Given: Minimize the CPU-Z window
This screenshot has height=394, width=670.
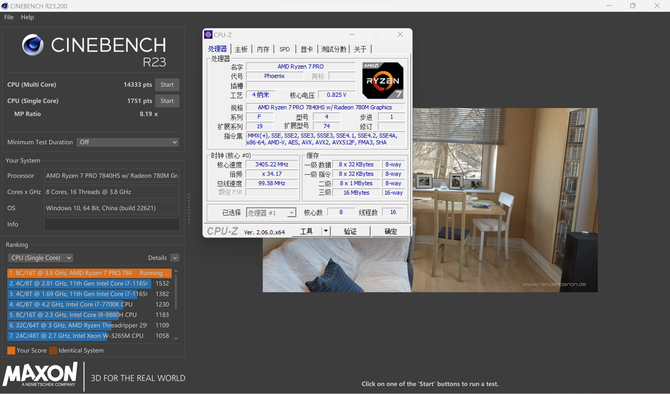Looking at the screenshot, I should [x=352, y=35].
